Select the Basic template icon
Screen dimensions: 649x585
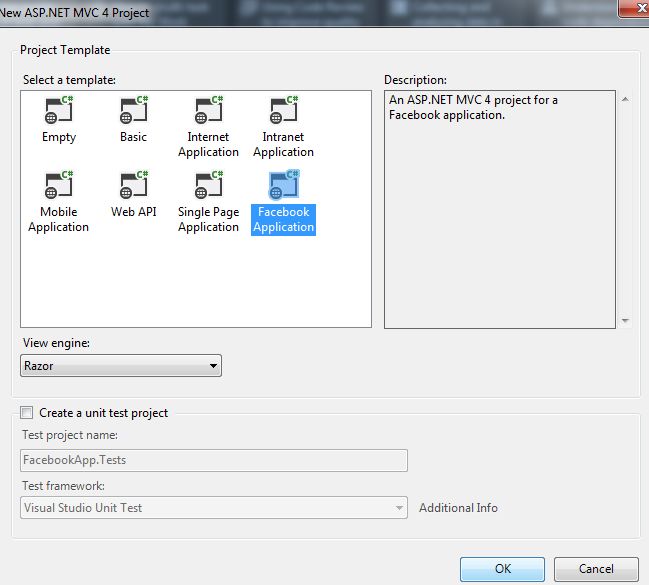click(x=134, y=110)
